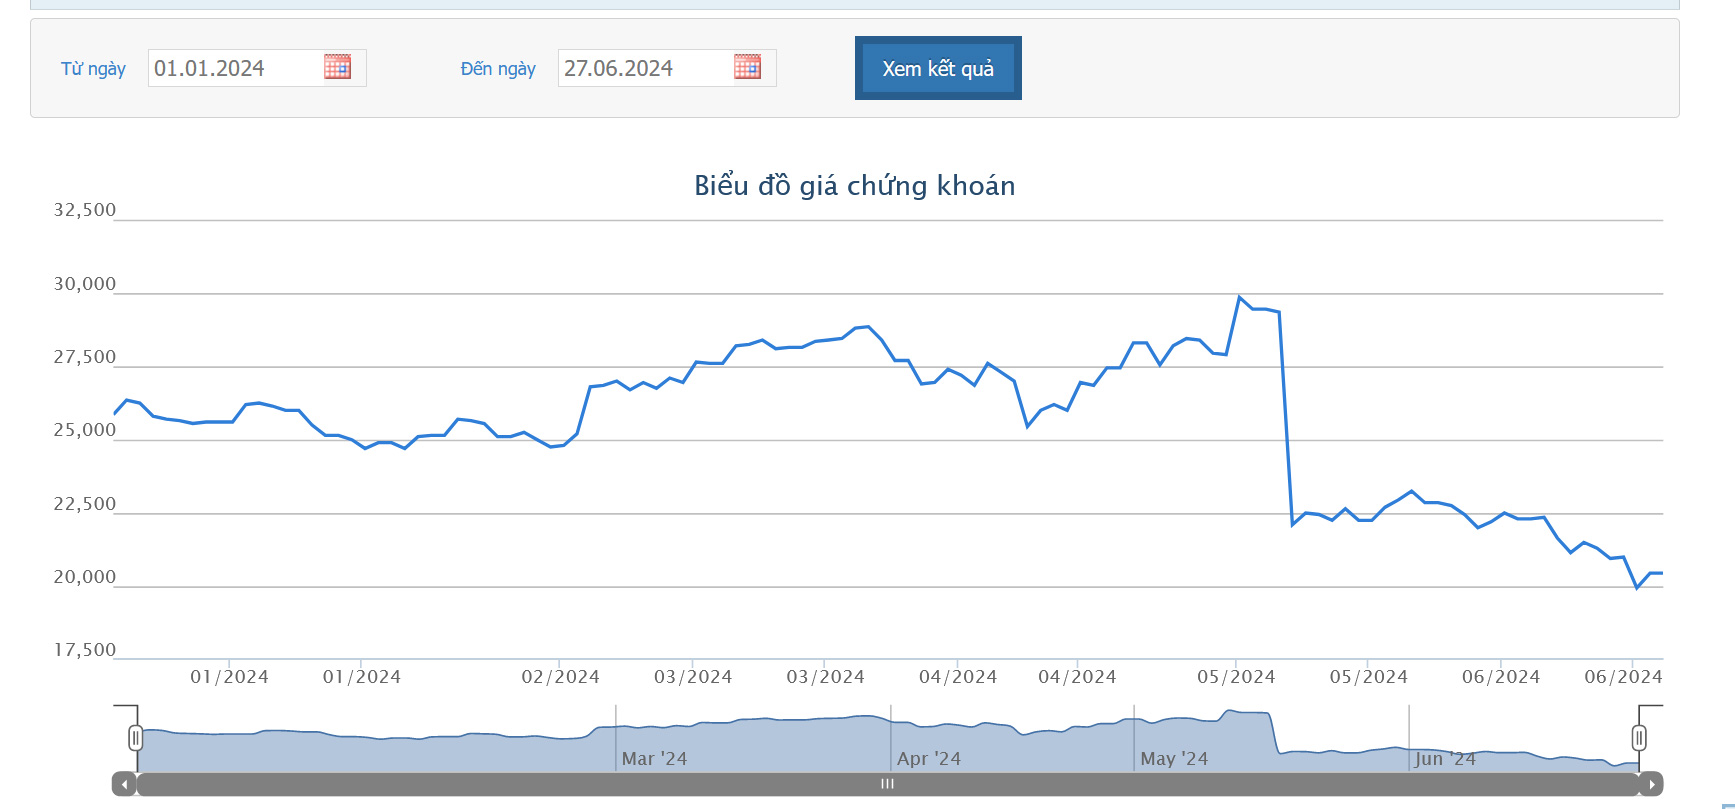Click the Đến ngày label
This screenshot has width=1735, height=809.
point(498,69)
